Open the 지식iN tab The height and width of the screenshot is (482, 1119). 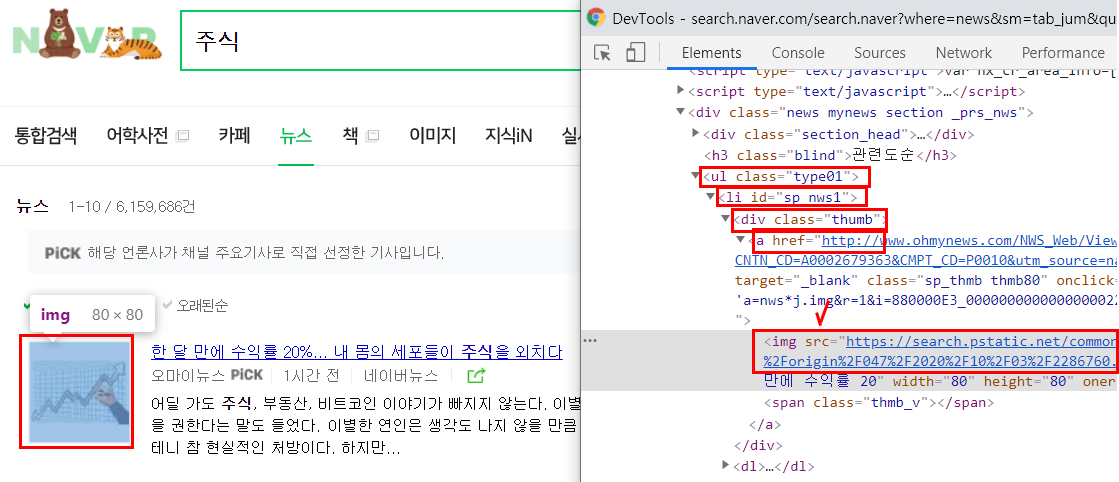[509, 135]
